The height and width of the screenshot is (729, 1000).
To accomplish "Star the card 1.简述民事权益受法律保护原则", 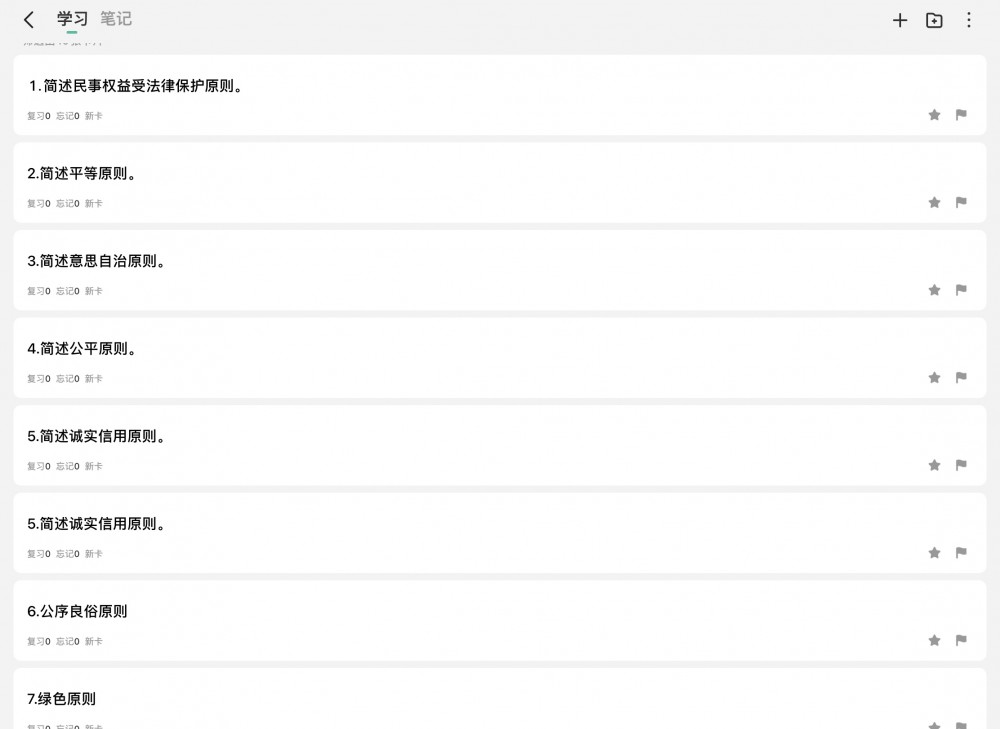I will click(x=934, y=115).
